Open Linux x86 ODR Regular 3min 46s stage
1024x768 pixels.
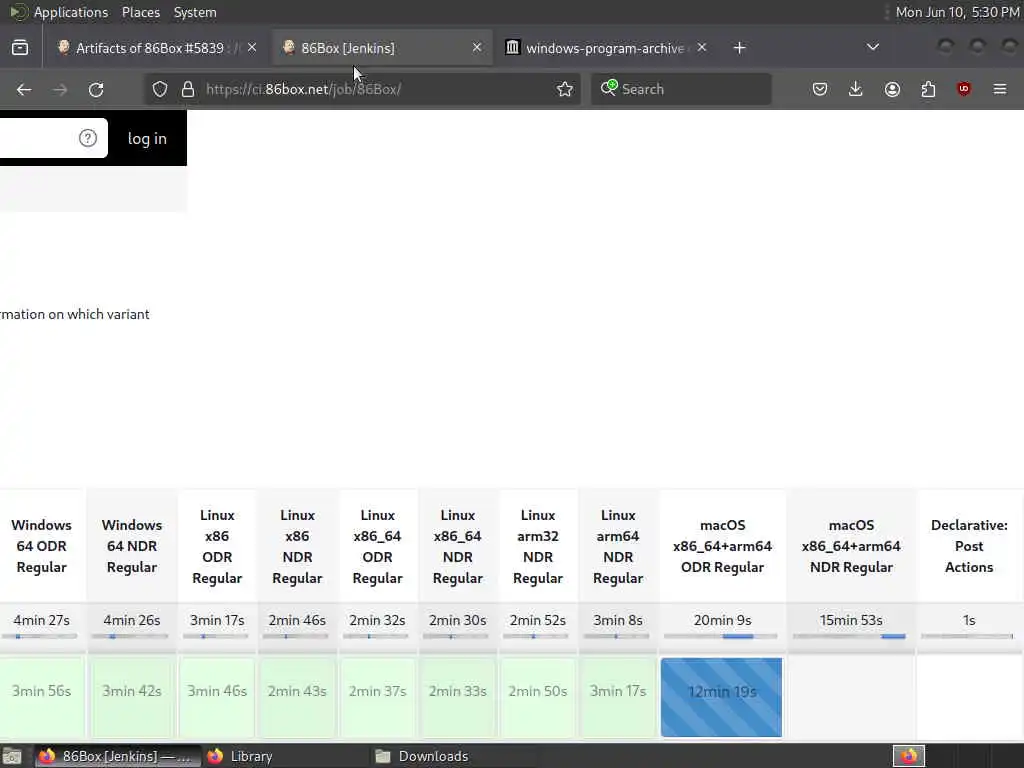[x=217, y=697]
